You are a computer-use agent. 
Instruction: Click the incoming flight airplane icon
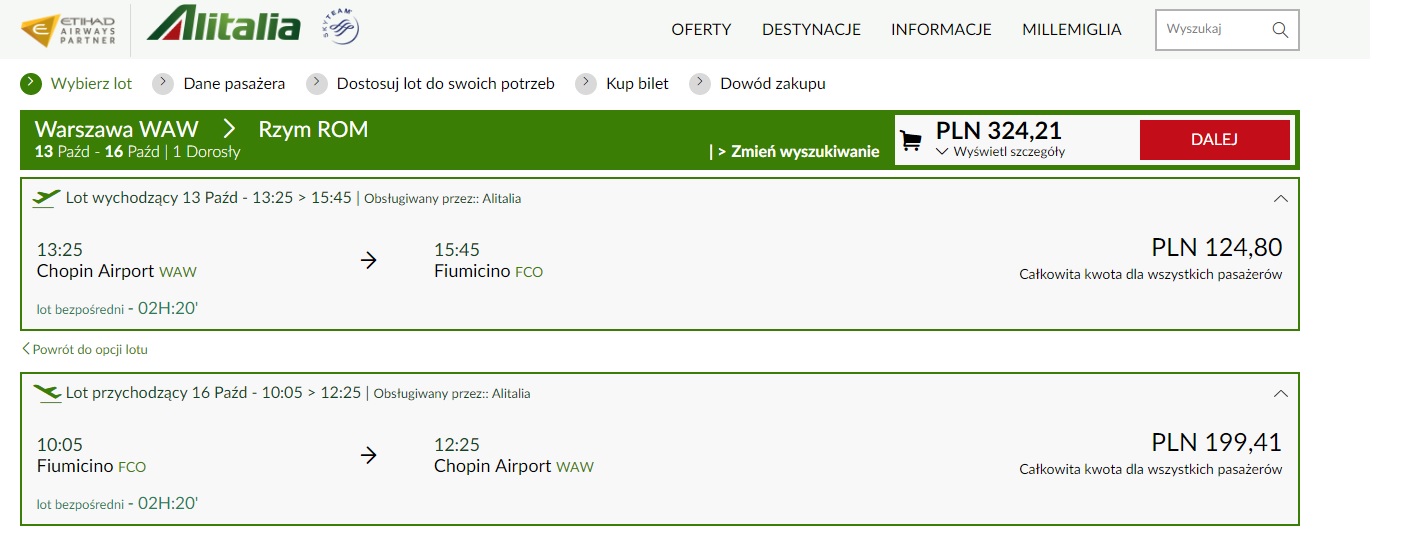[x=46, y=393]
